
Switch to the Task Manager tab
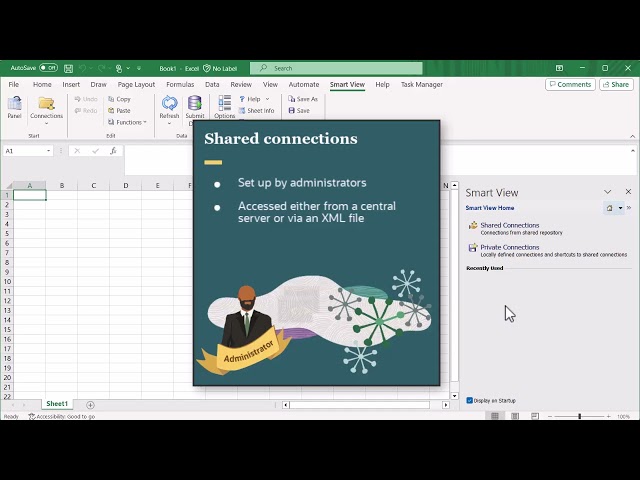click(x=422, y=84)
